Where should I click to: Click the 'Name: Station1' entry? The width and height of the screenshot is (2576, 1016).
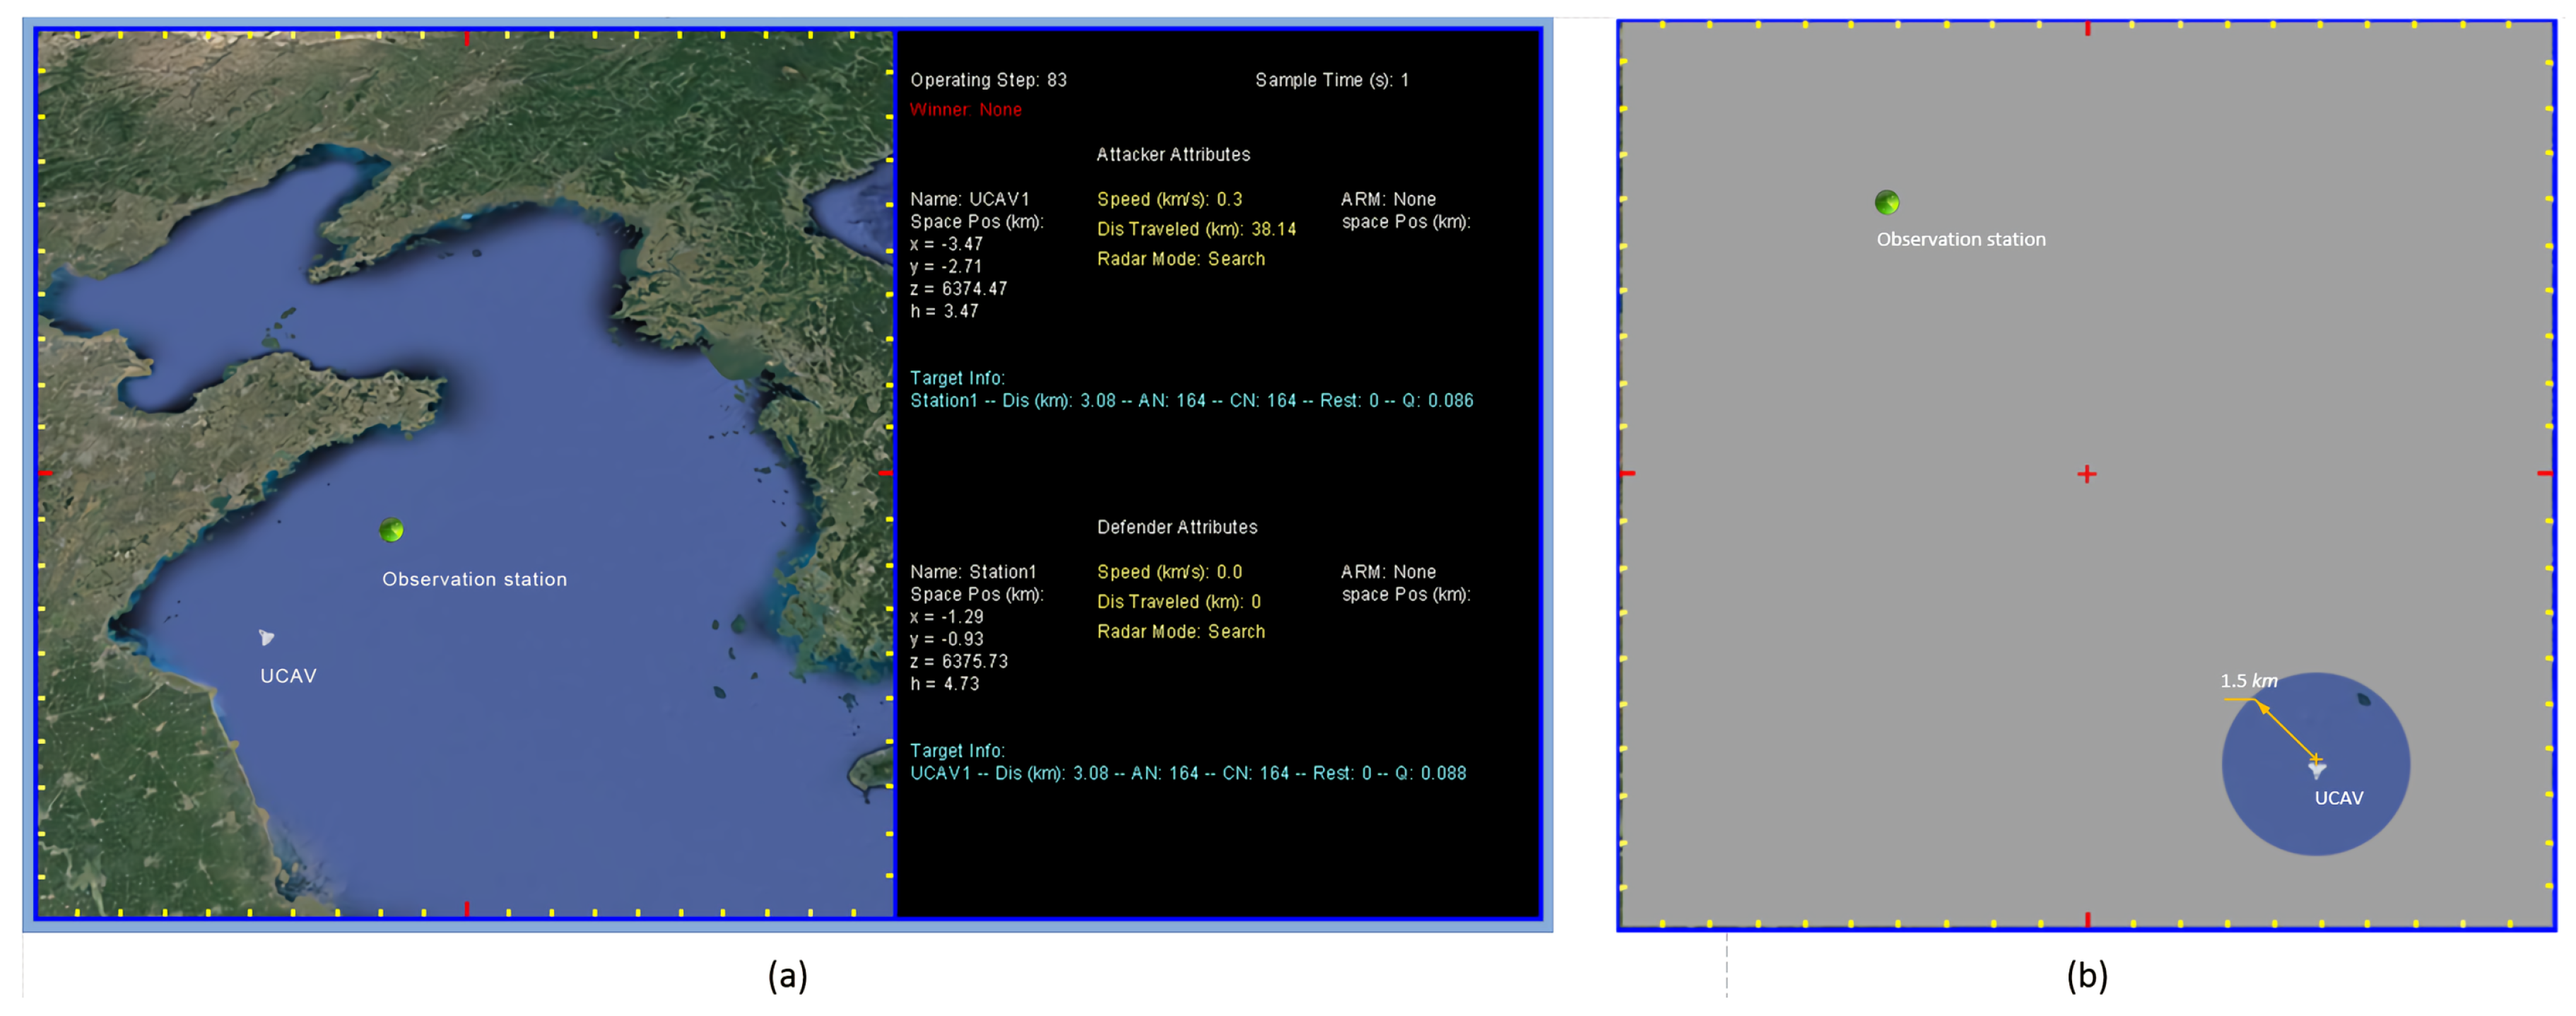coord(973,572)
